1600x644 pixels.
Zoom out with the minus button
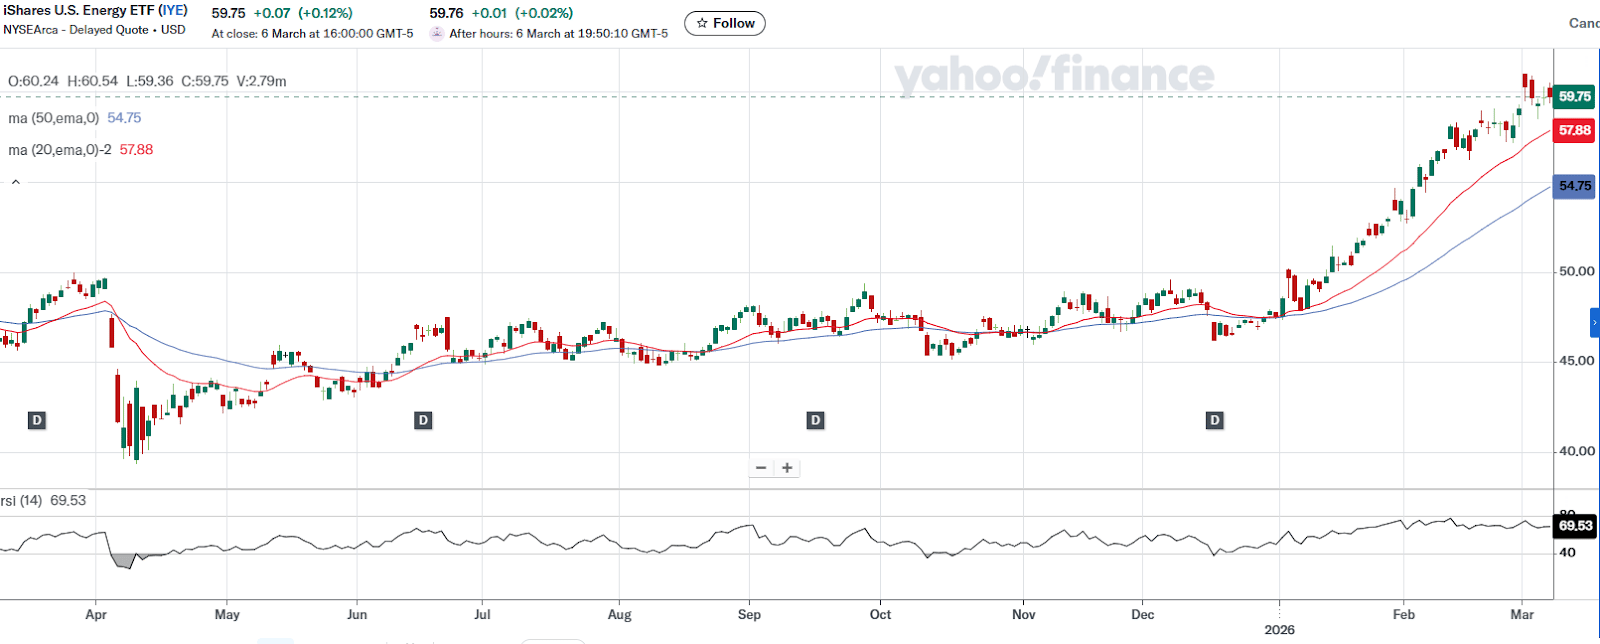pyautogui.click(x=761, y=468)
